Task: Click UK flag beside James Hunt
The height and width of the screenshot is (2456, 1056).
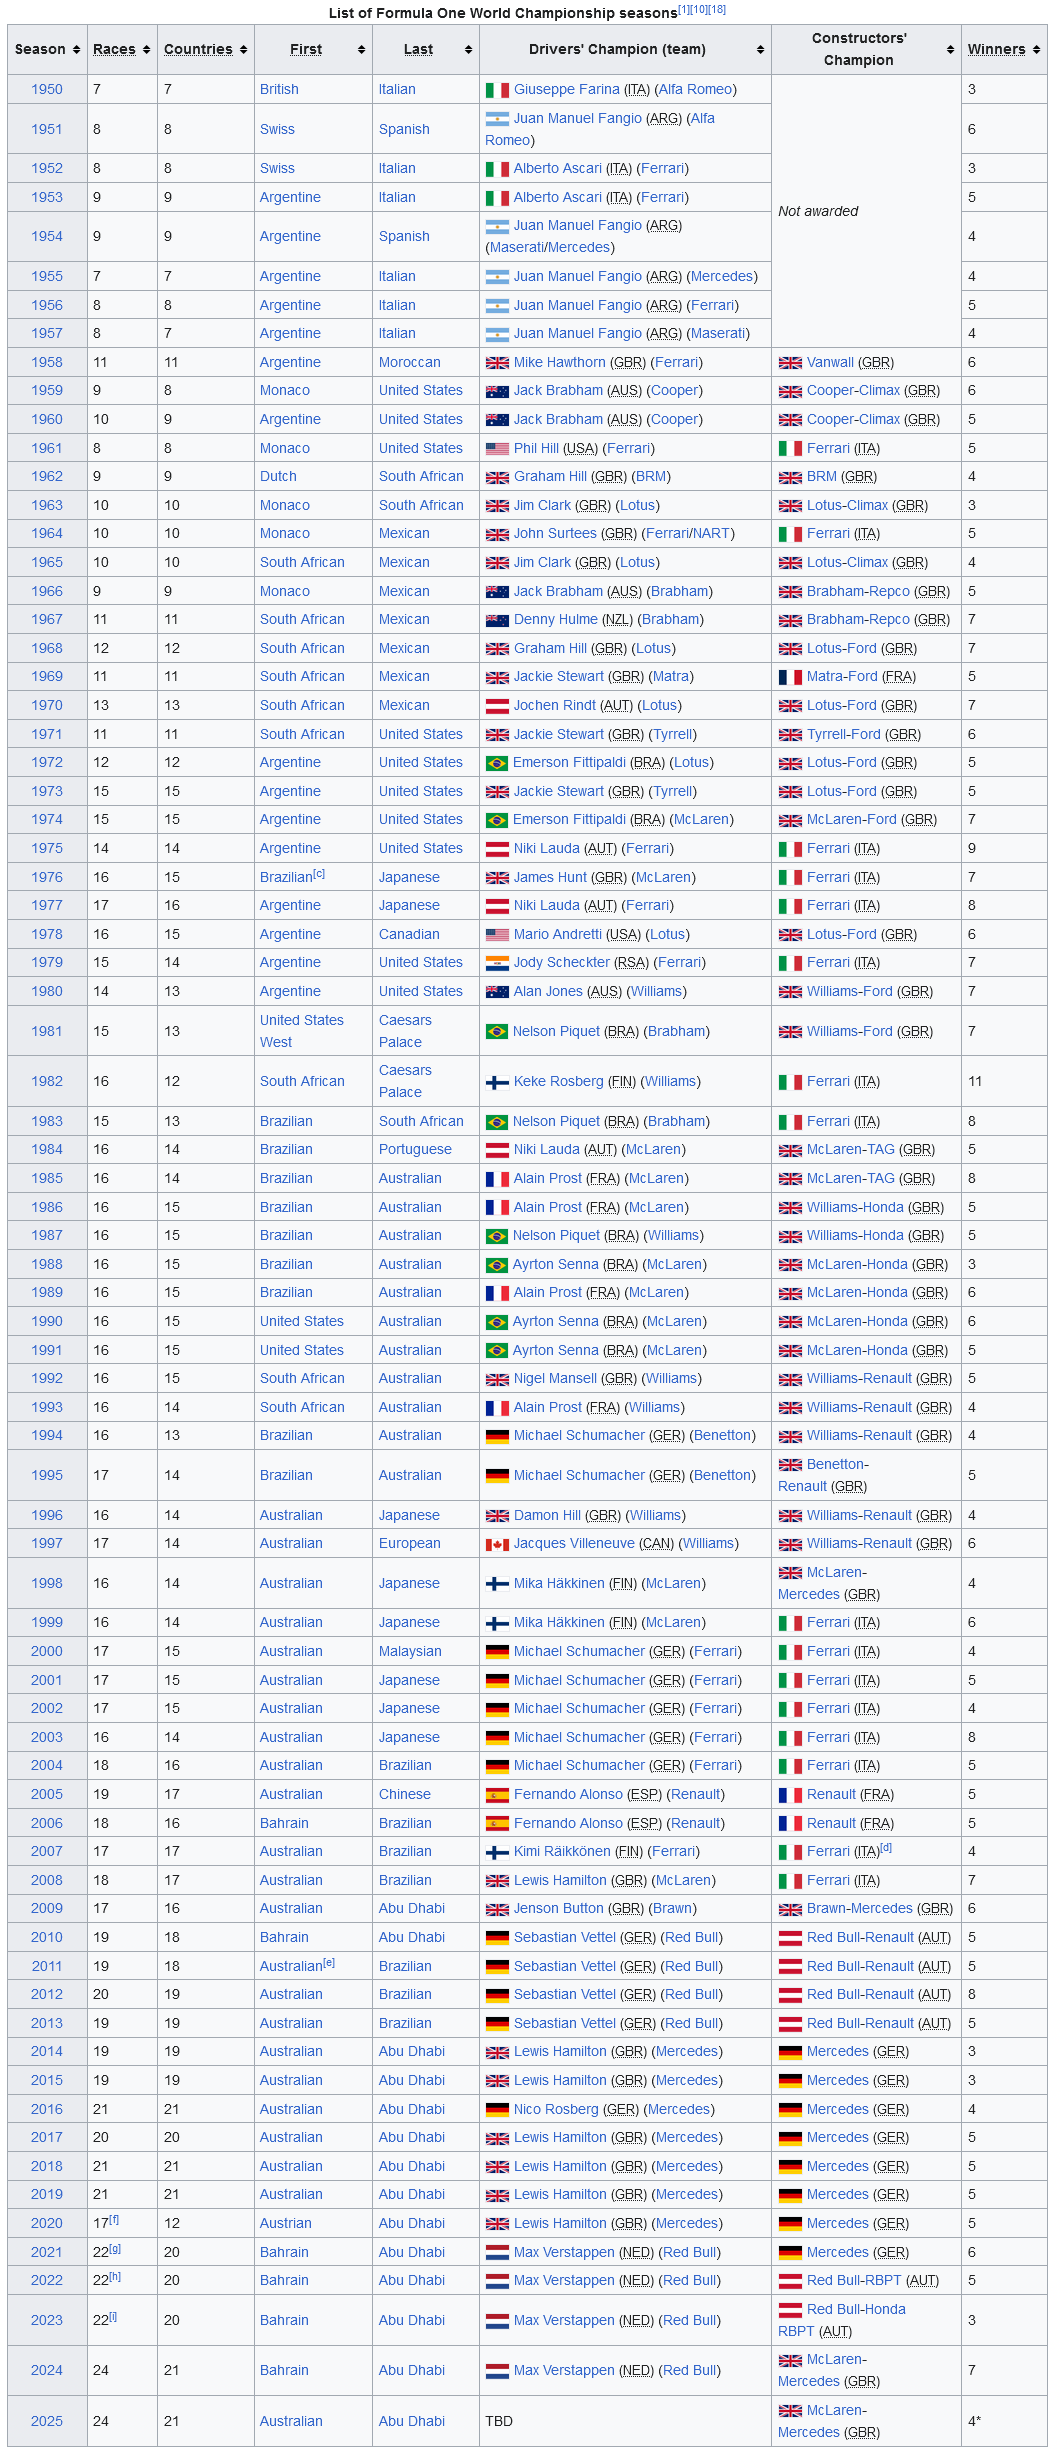Action: click(497, 878)
